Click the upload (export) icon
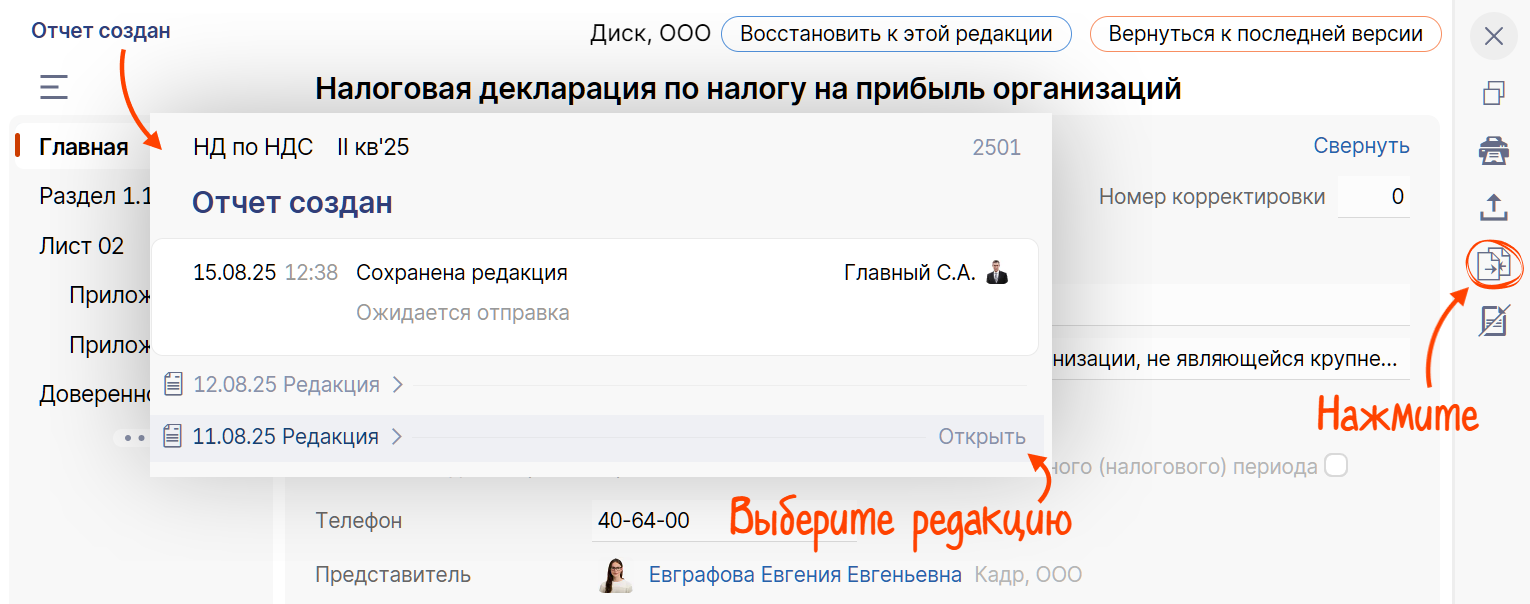 (1493, 208)
